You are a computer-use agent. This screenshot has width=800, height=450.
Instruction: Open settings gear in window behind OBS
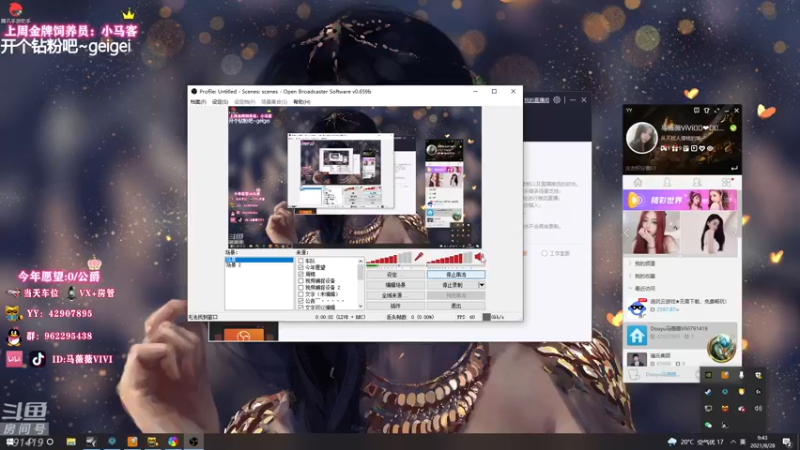(x=557, y=100)
